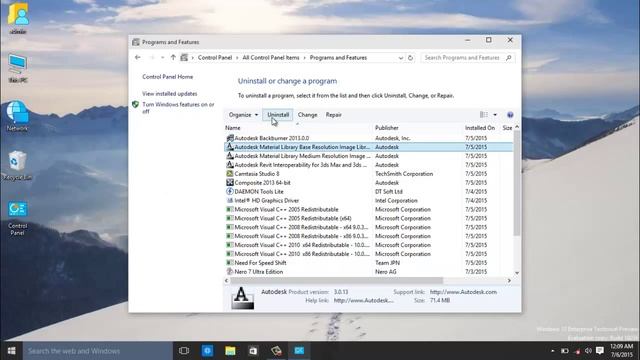Click the Autodesk support link URL
Viewport: 640px width, 360px height.
coord(463,292)
